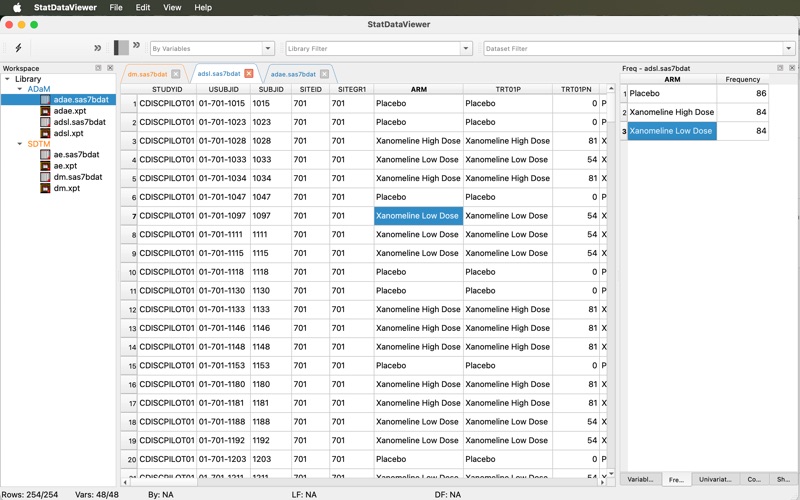Click the horizontal scroll right arrow
The width and height of the screenshot is (800, 500).
603,482
